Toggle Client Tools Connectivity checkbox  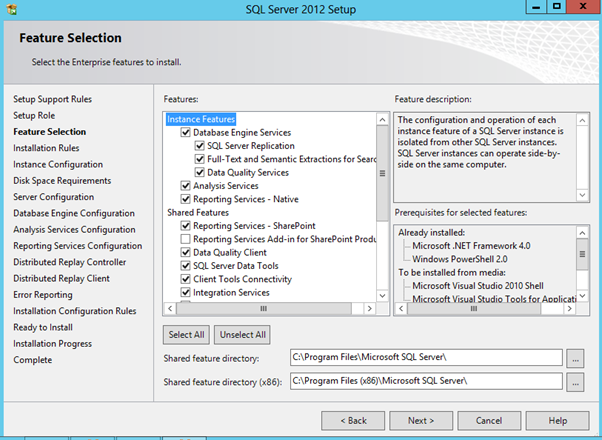point(185,279)
